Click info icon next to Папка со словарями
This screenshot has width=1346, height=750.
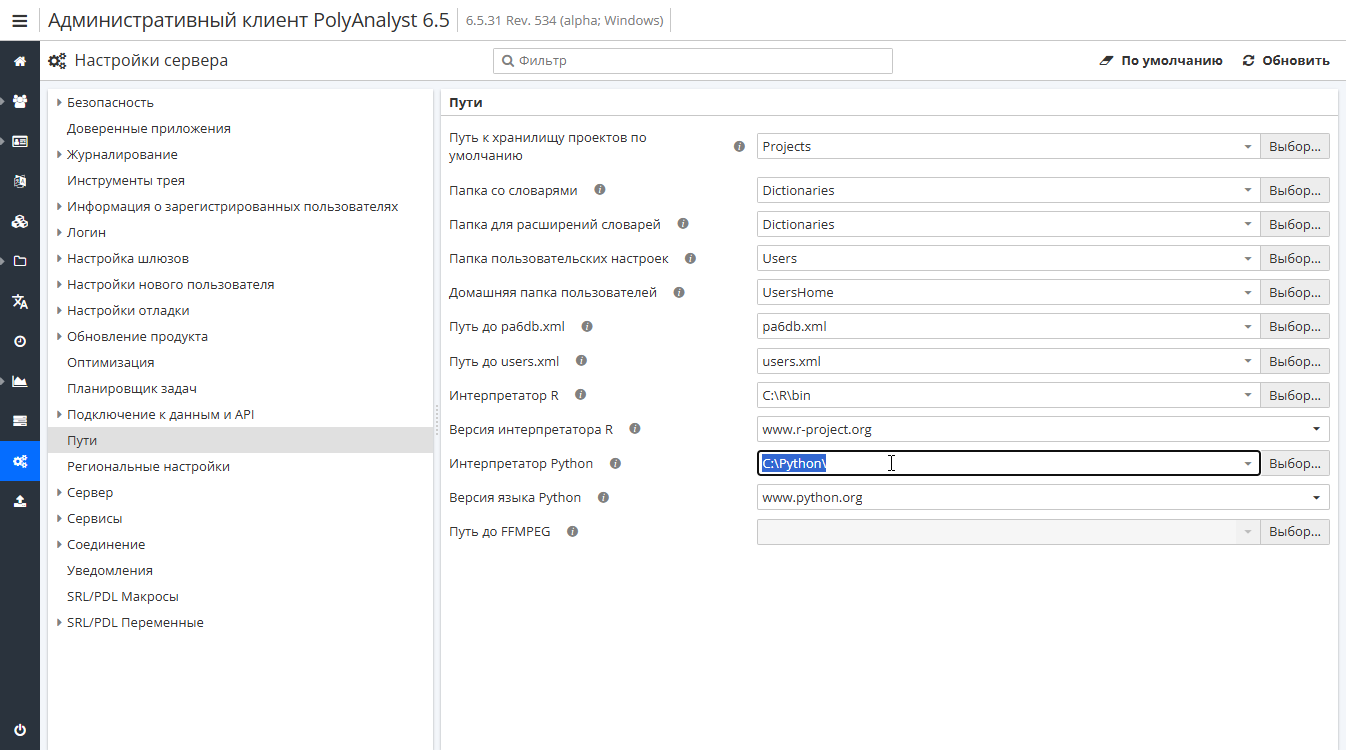600,190
